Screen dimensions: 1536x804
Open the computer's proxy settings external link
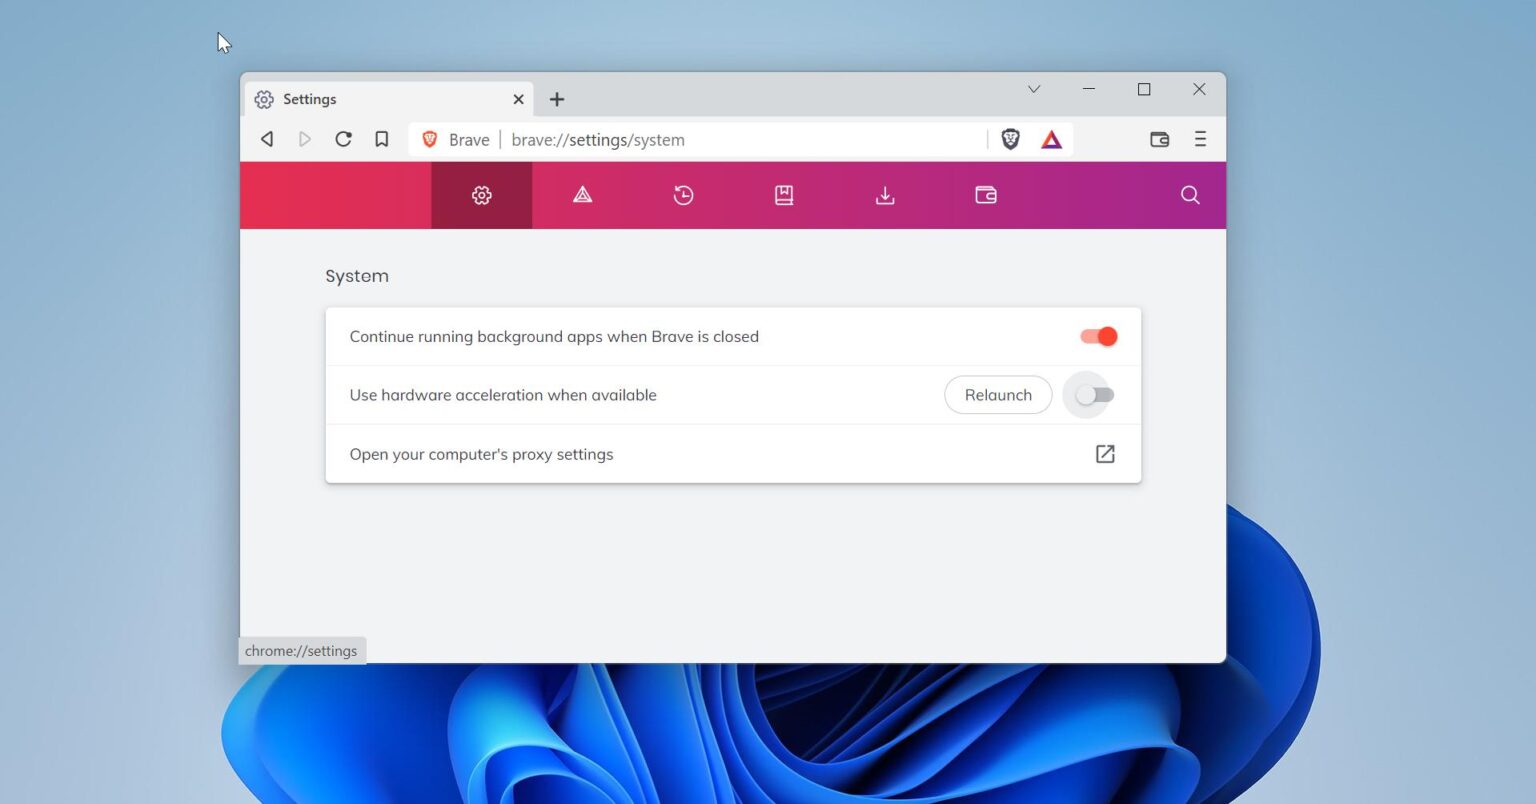[1104, 454]
